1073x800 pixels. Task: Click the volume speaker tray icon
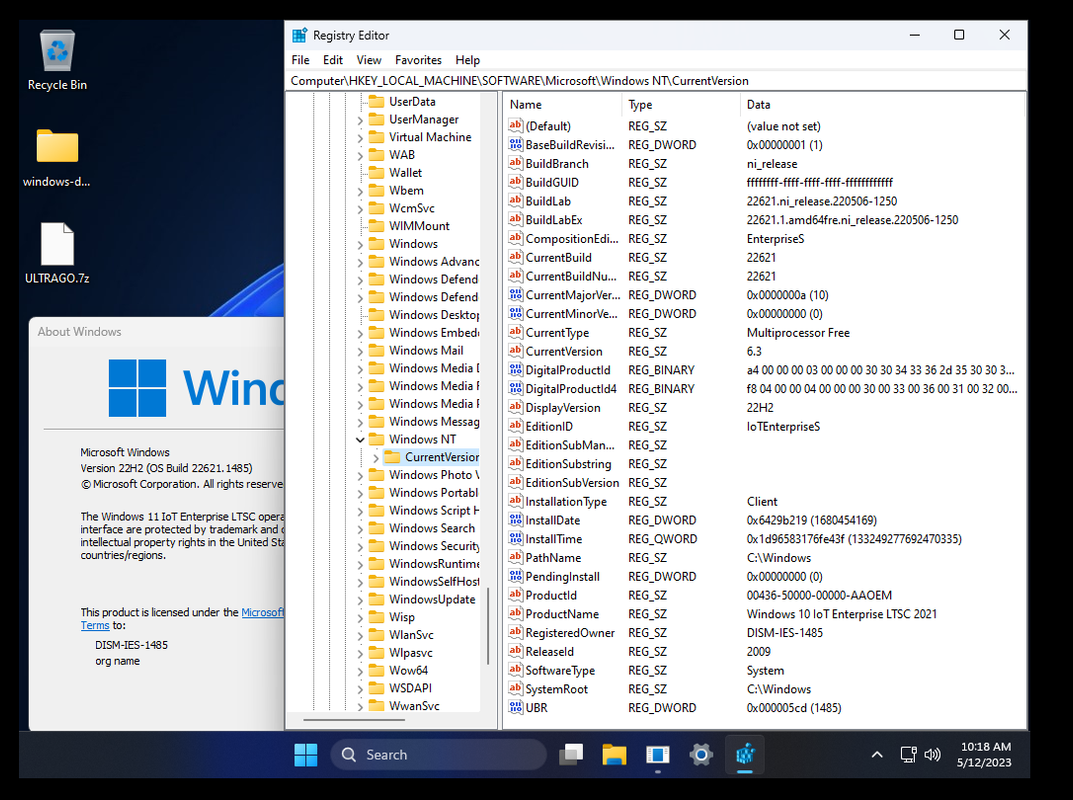point(932,754)
